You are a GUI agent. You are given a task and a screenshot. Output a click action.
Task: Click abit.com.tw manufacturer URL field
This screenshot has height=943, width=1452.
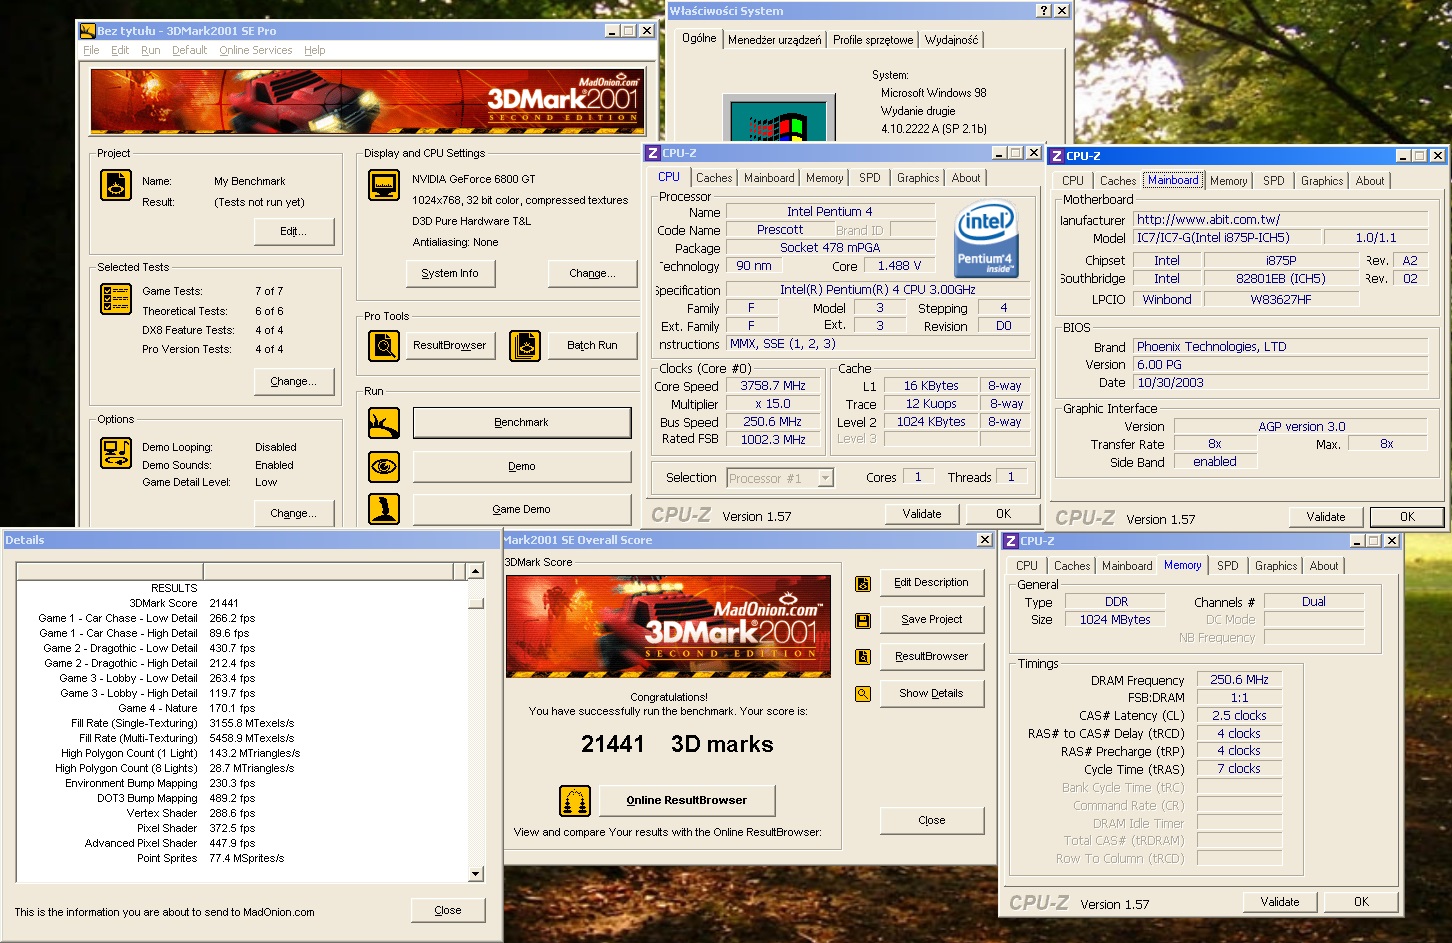tap(1281, 219)
